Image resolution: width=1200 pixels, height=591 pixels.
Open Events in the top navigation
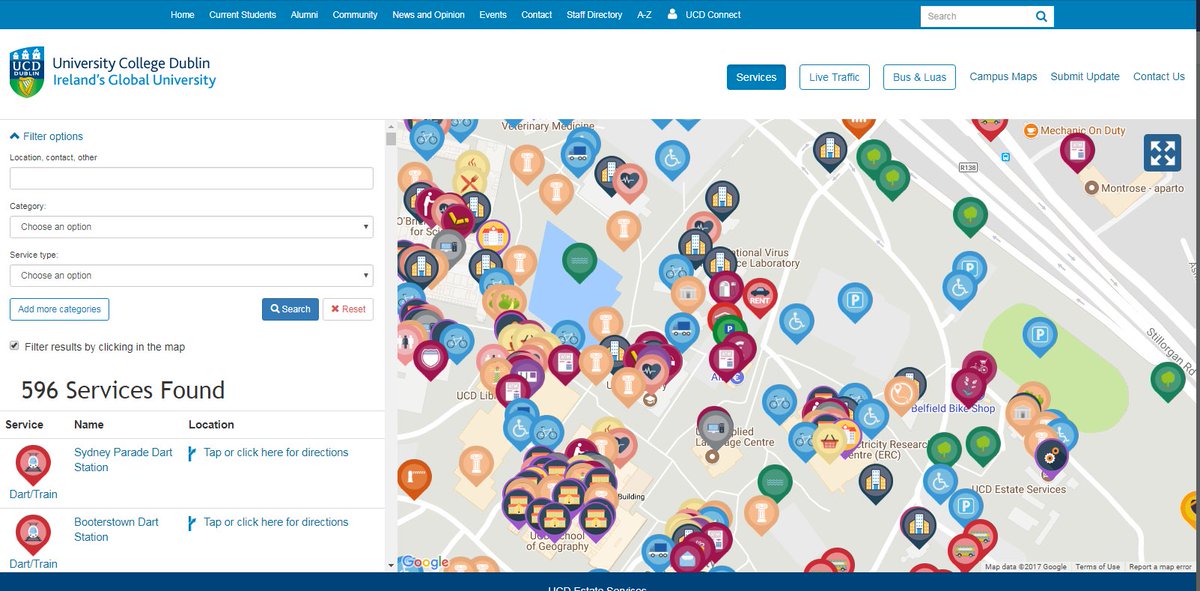(x=492, y=15)
